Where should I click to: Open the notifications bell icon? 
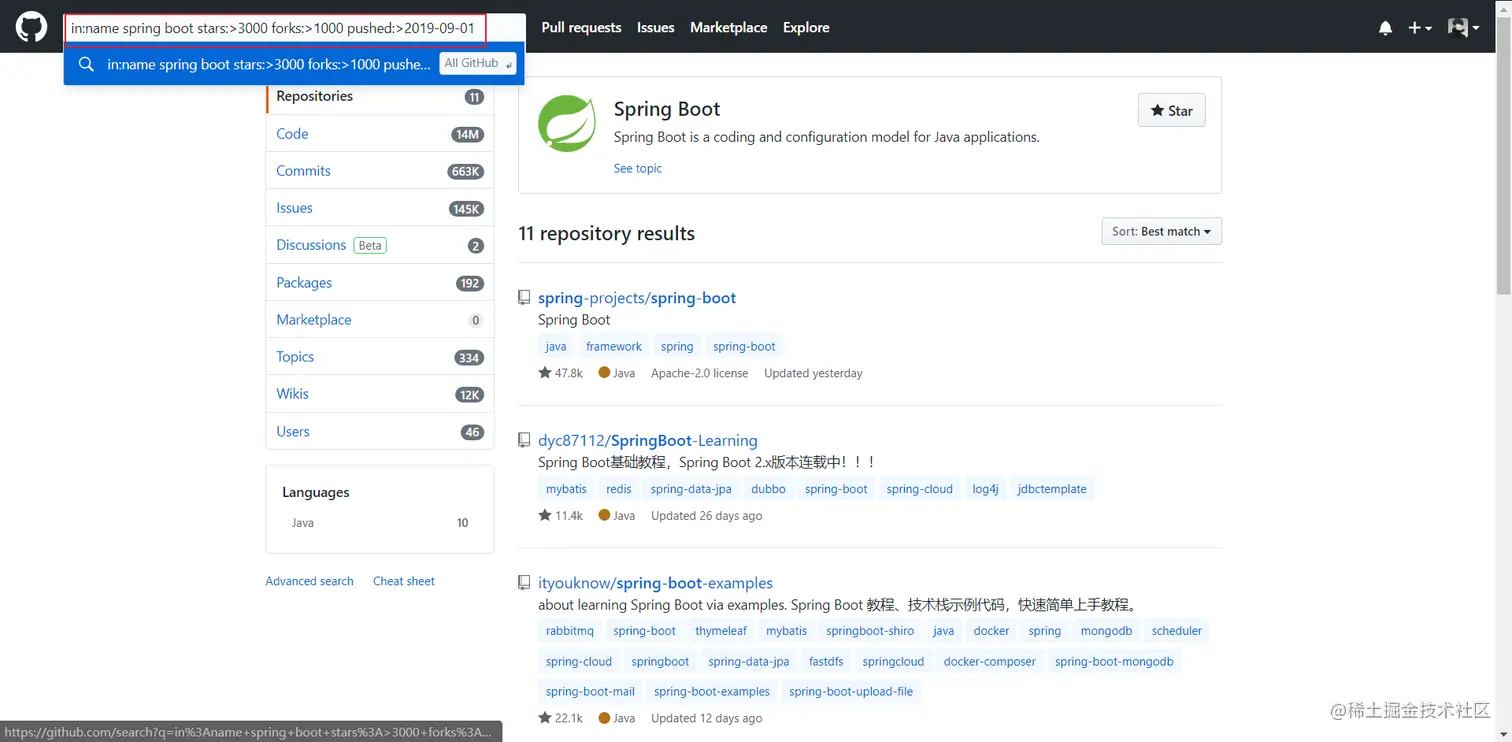click(x=1385, y=28)
